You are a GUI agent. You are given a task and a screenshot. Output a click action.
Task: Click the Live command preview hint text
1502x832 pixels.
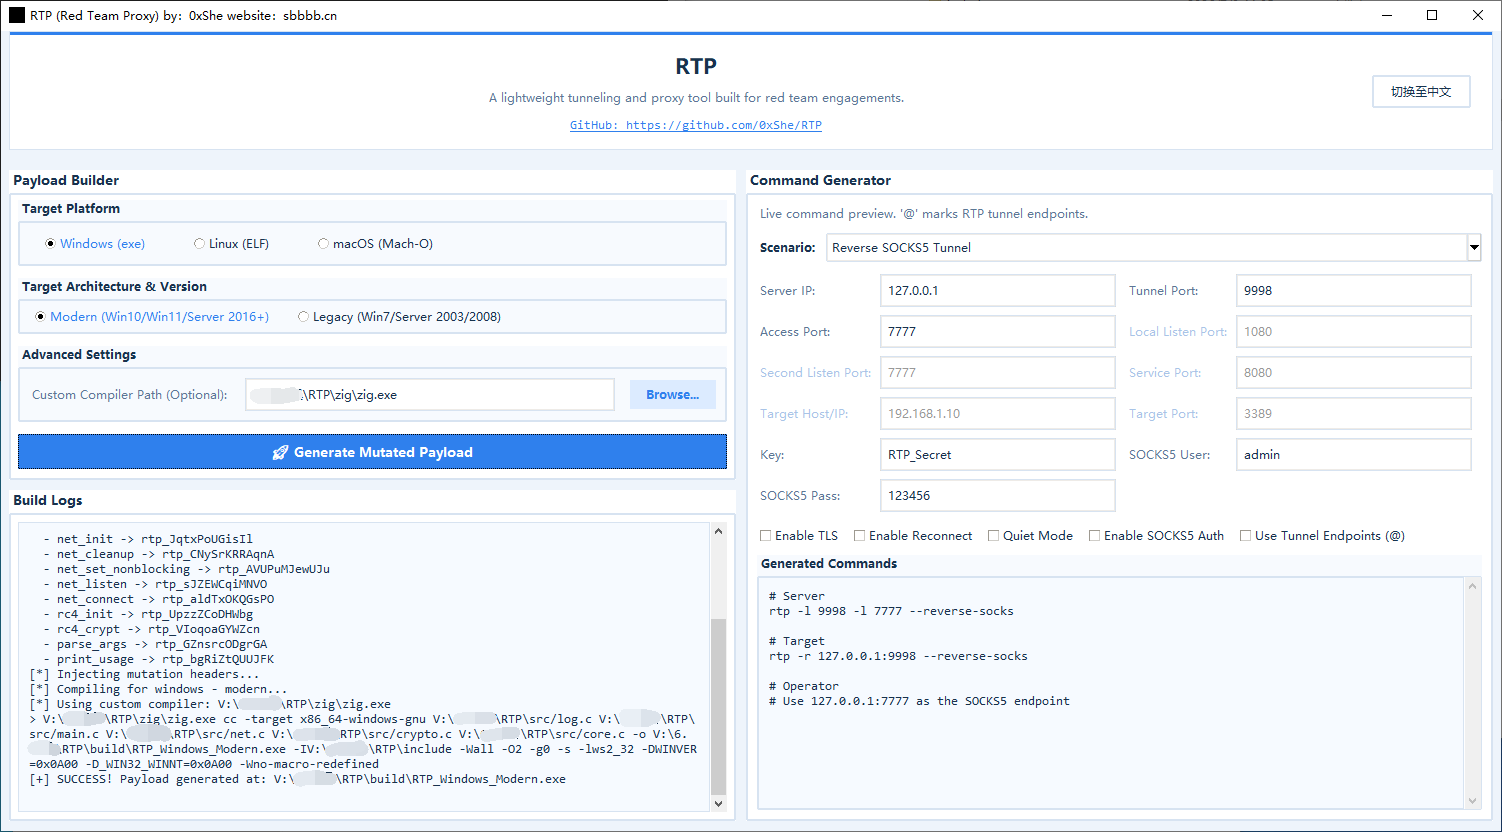[924, 214]
